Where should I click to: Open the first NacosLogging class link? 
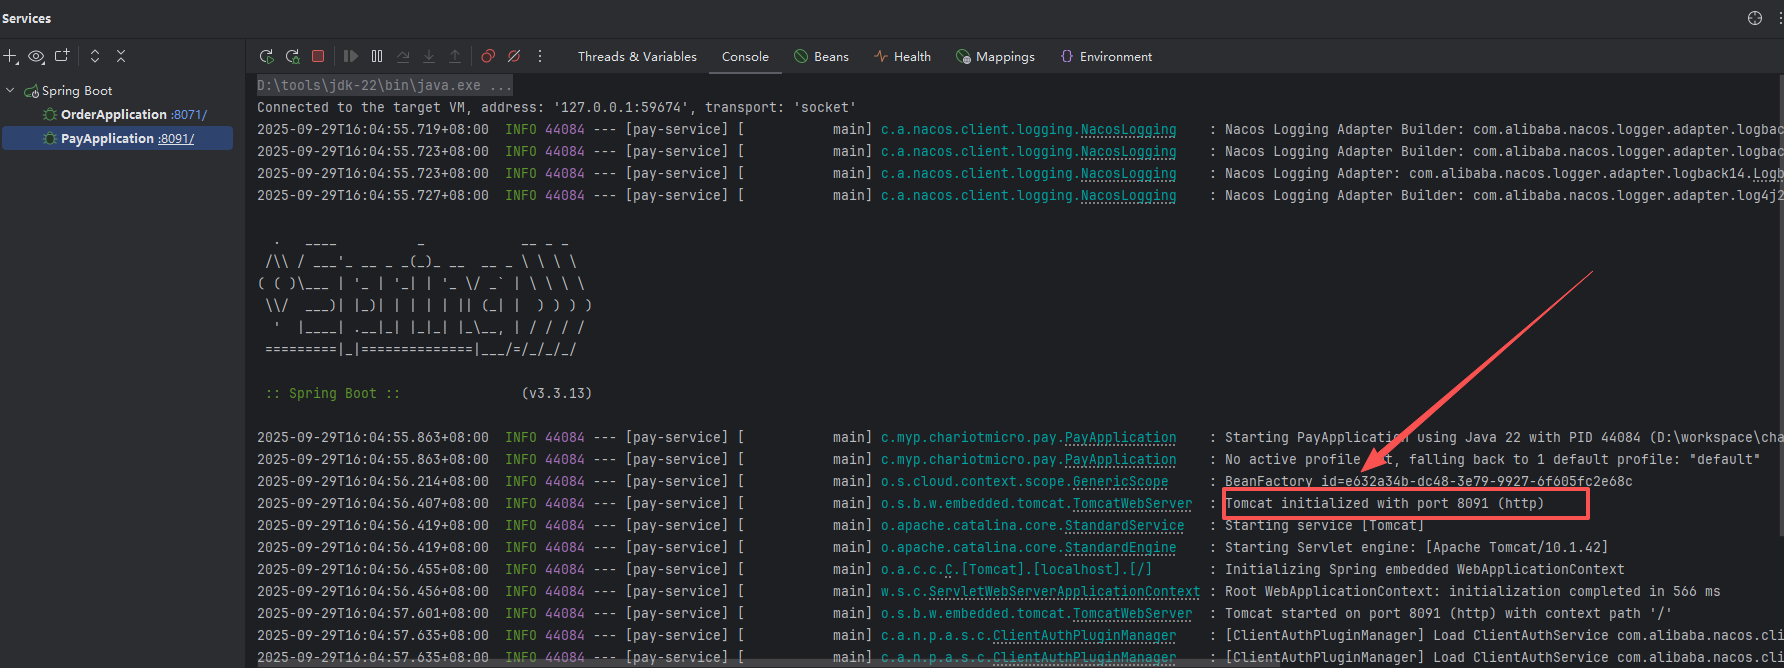(1128, 130)
